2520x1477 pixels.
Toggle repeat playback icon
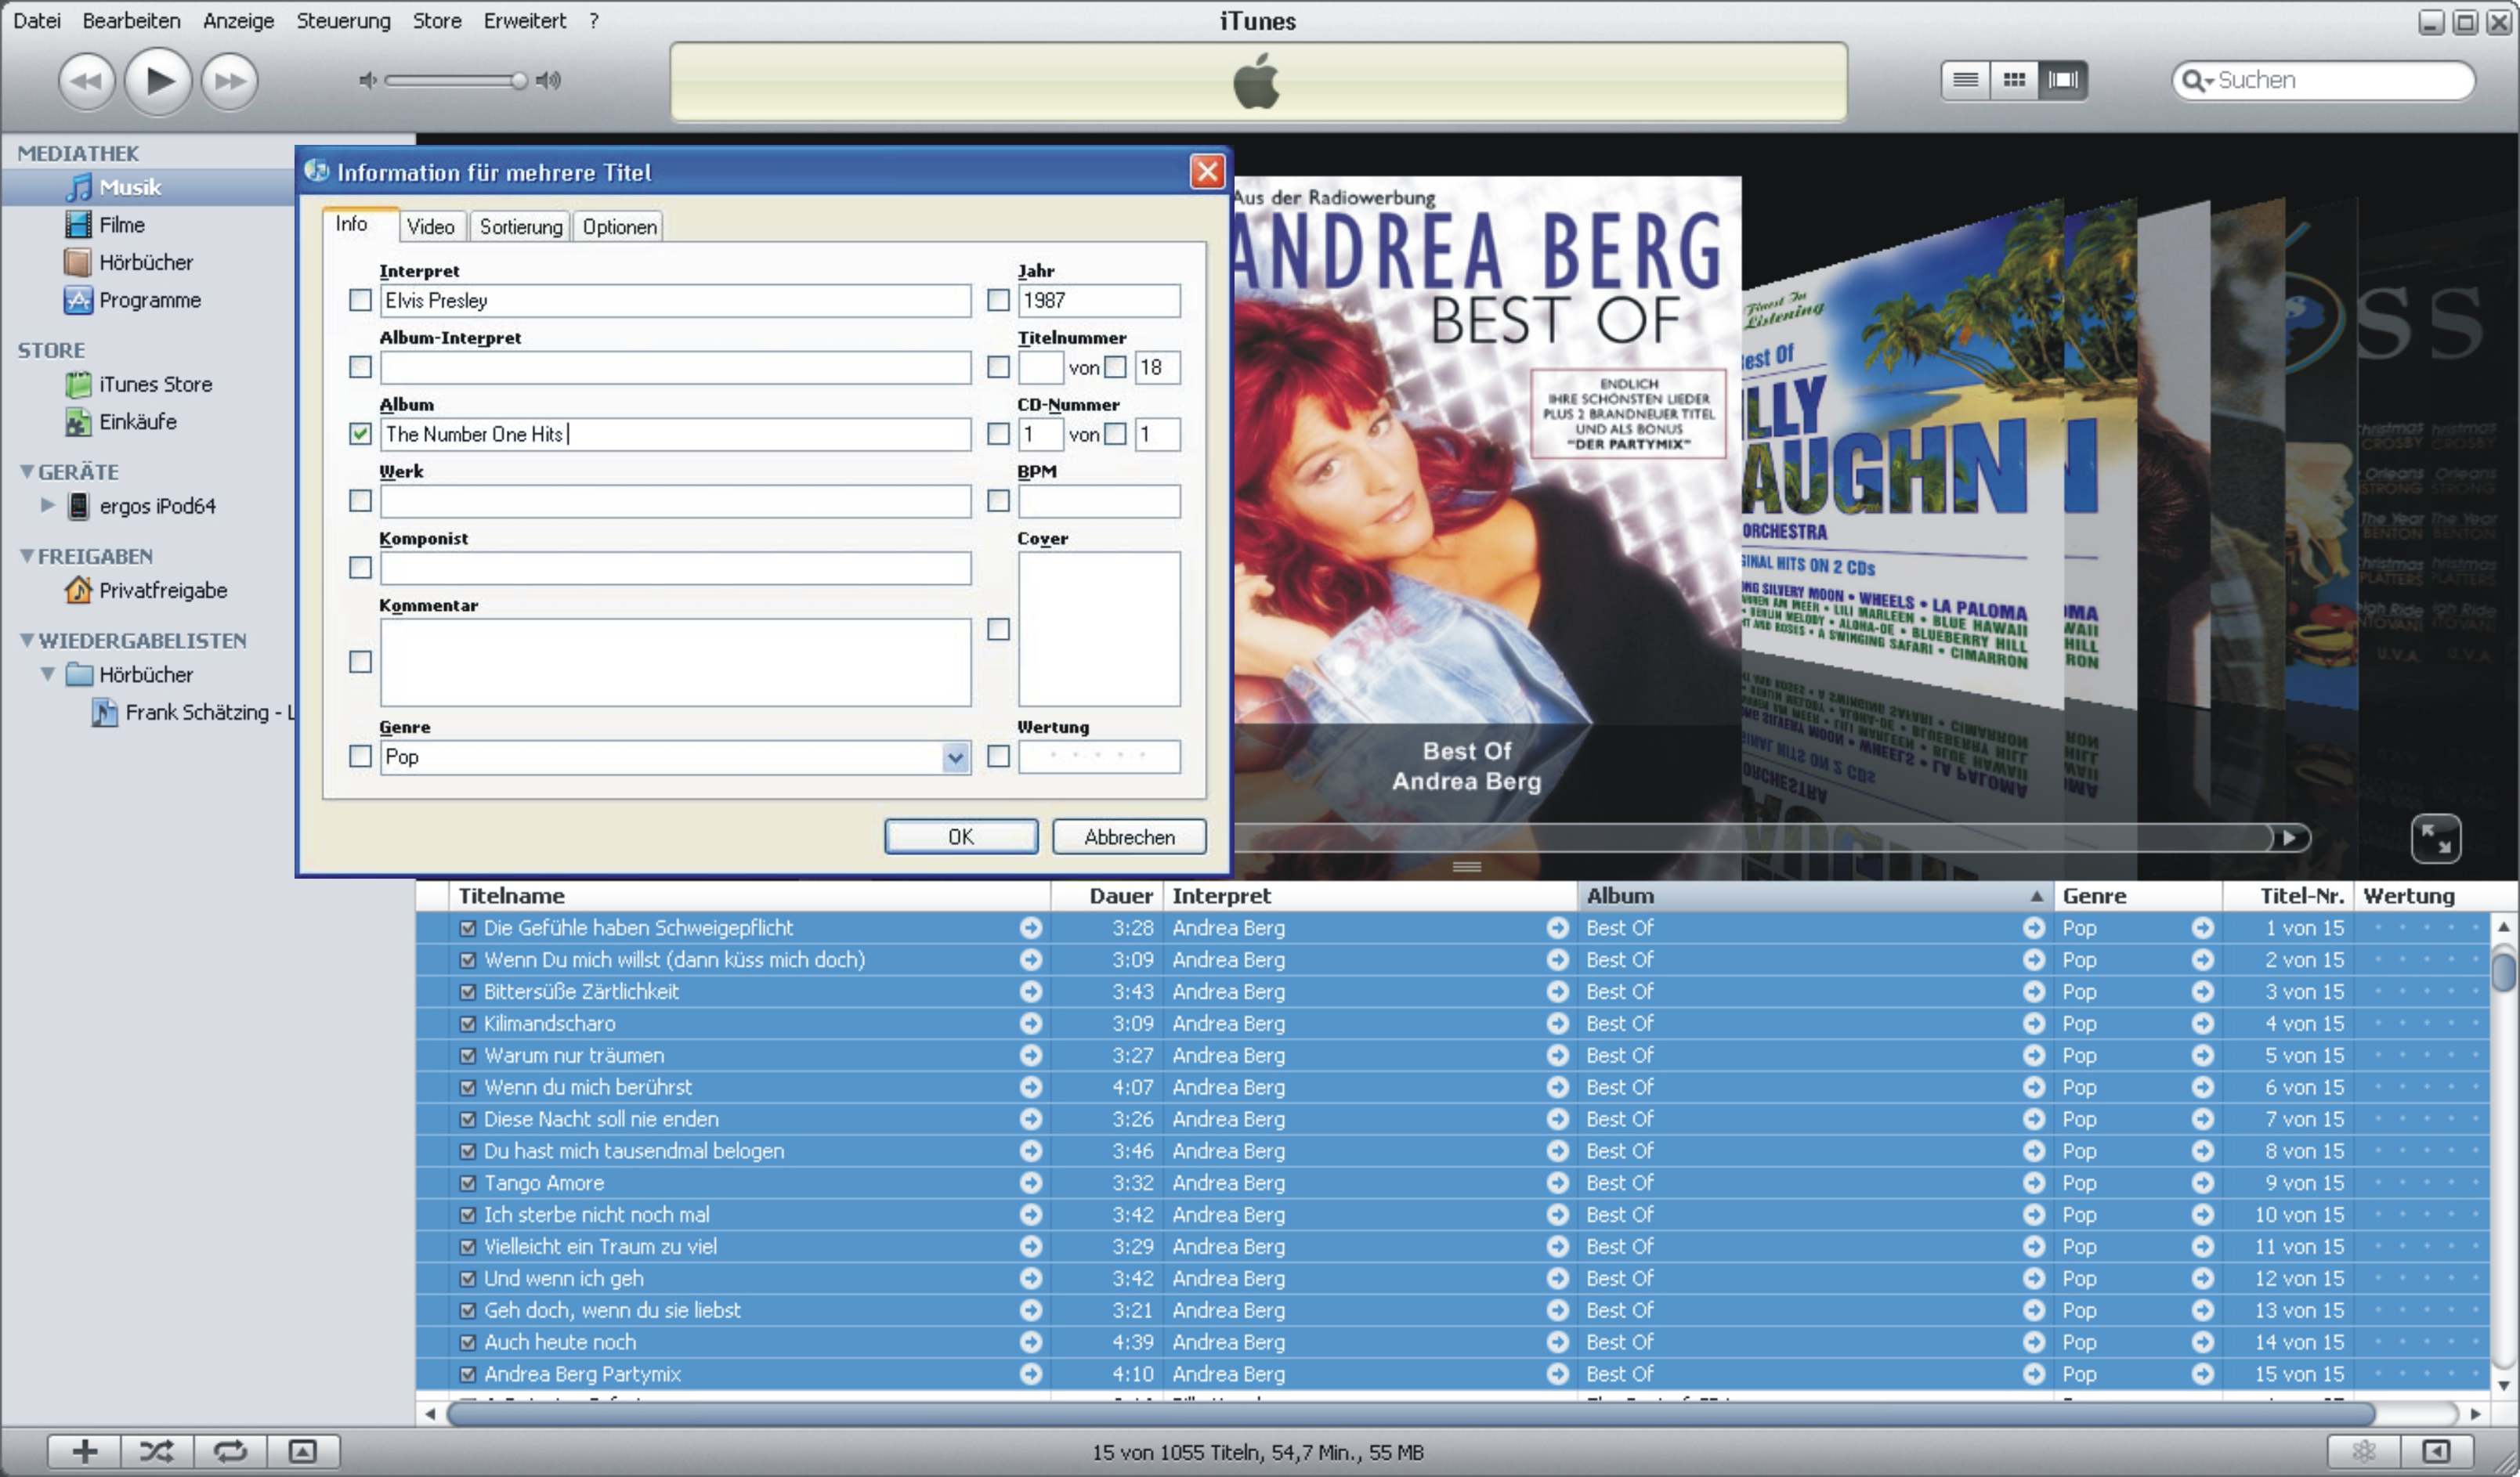(230, 1451)
